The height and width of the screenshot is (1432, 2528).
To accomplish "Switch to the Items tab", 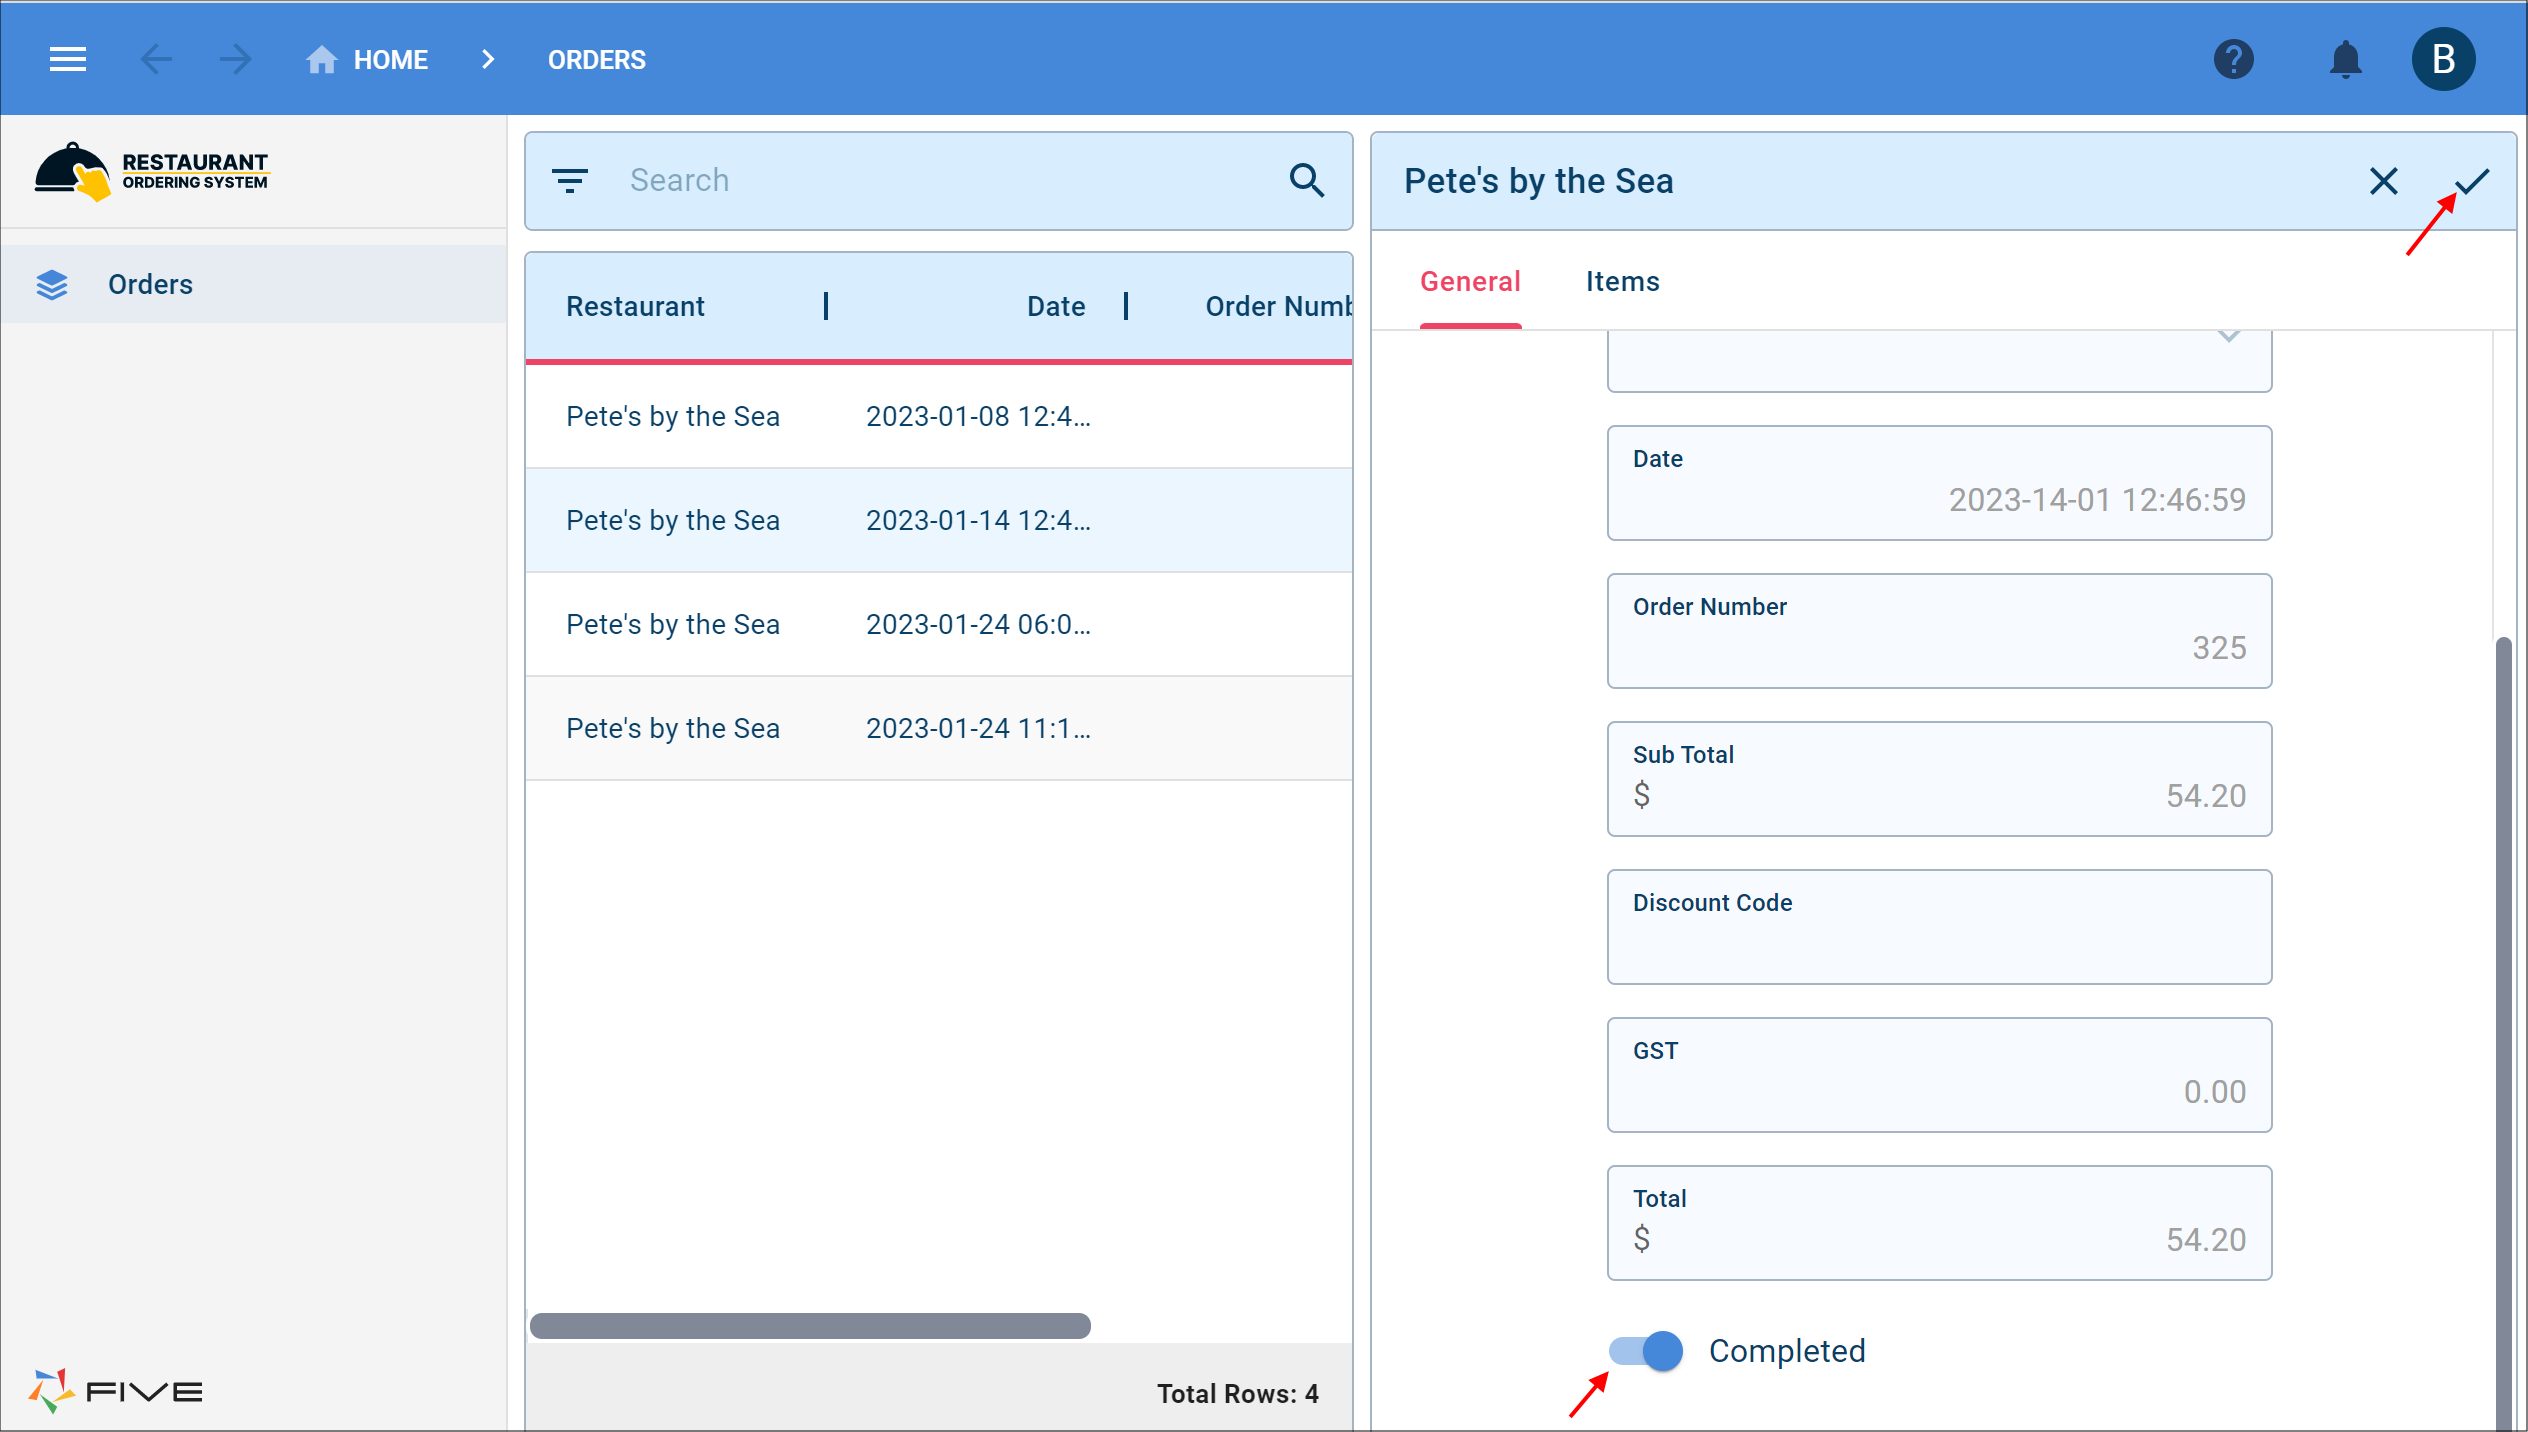I will [x=1622, y=282].
